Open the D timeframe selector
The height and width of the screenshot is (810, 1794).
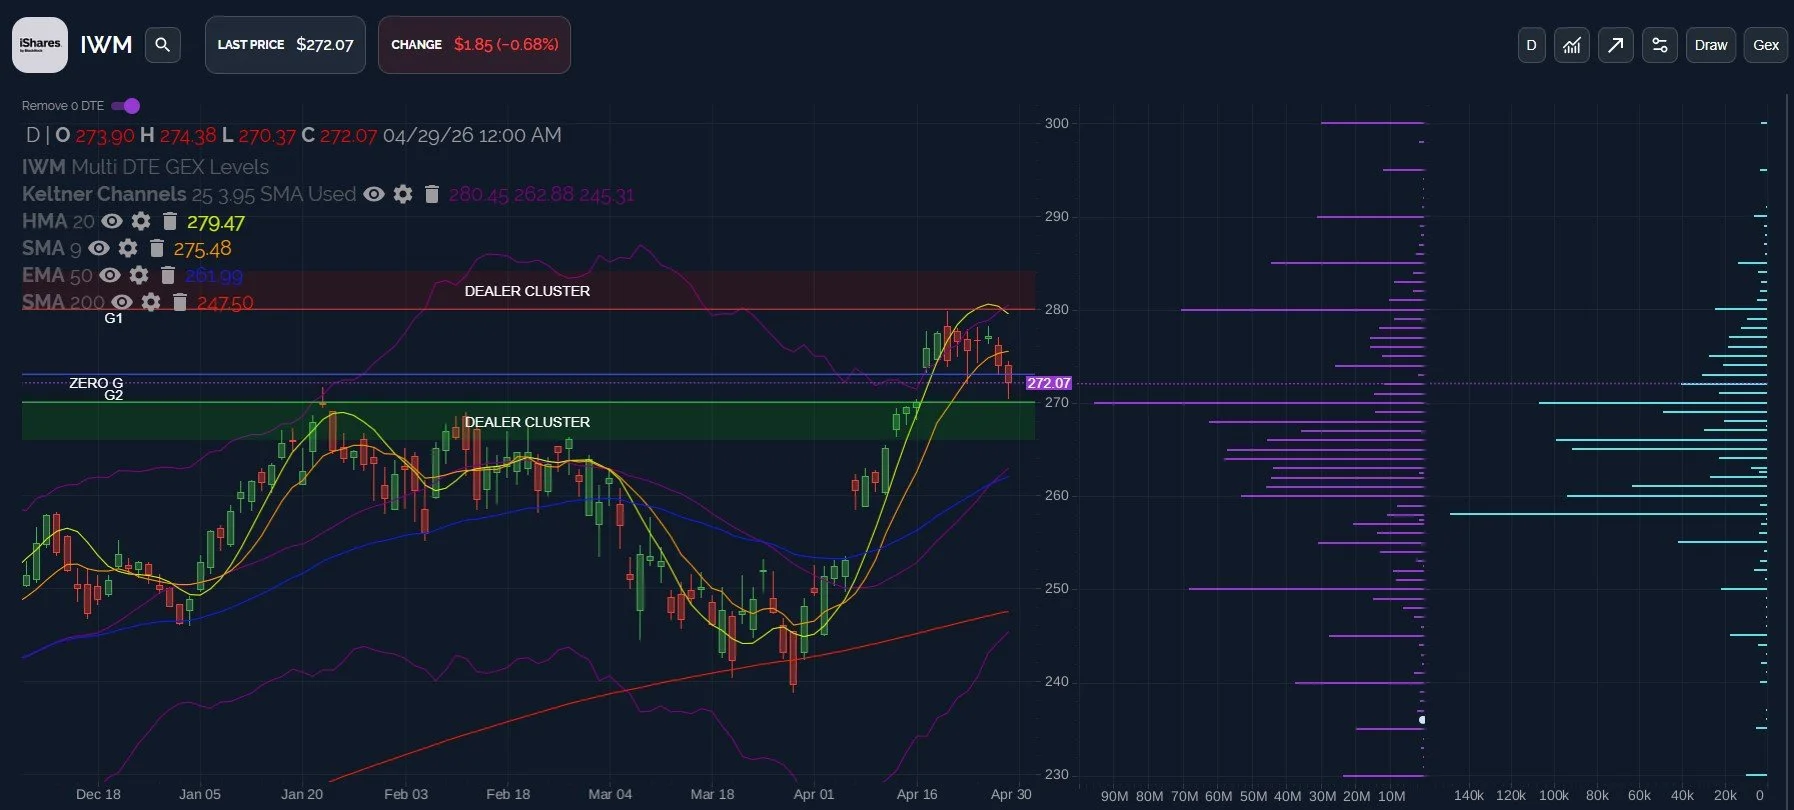click(1531, 45)
